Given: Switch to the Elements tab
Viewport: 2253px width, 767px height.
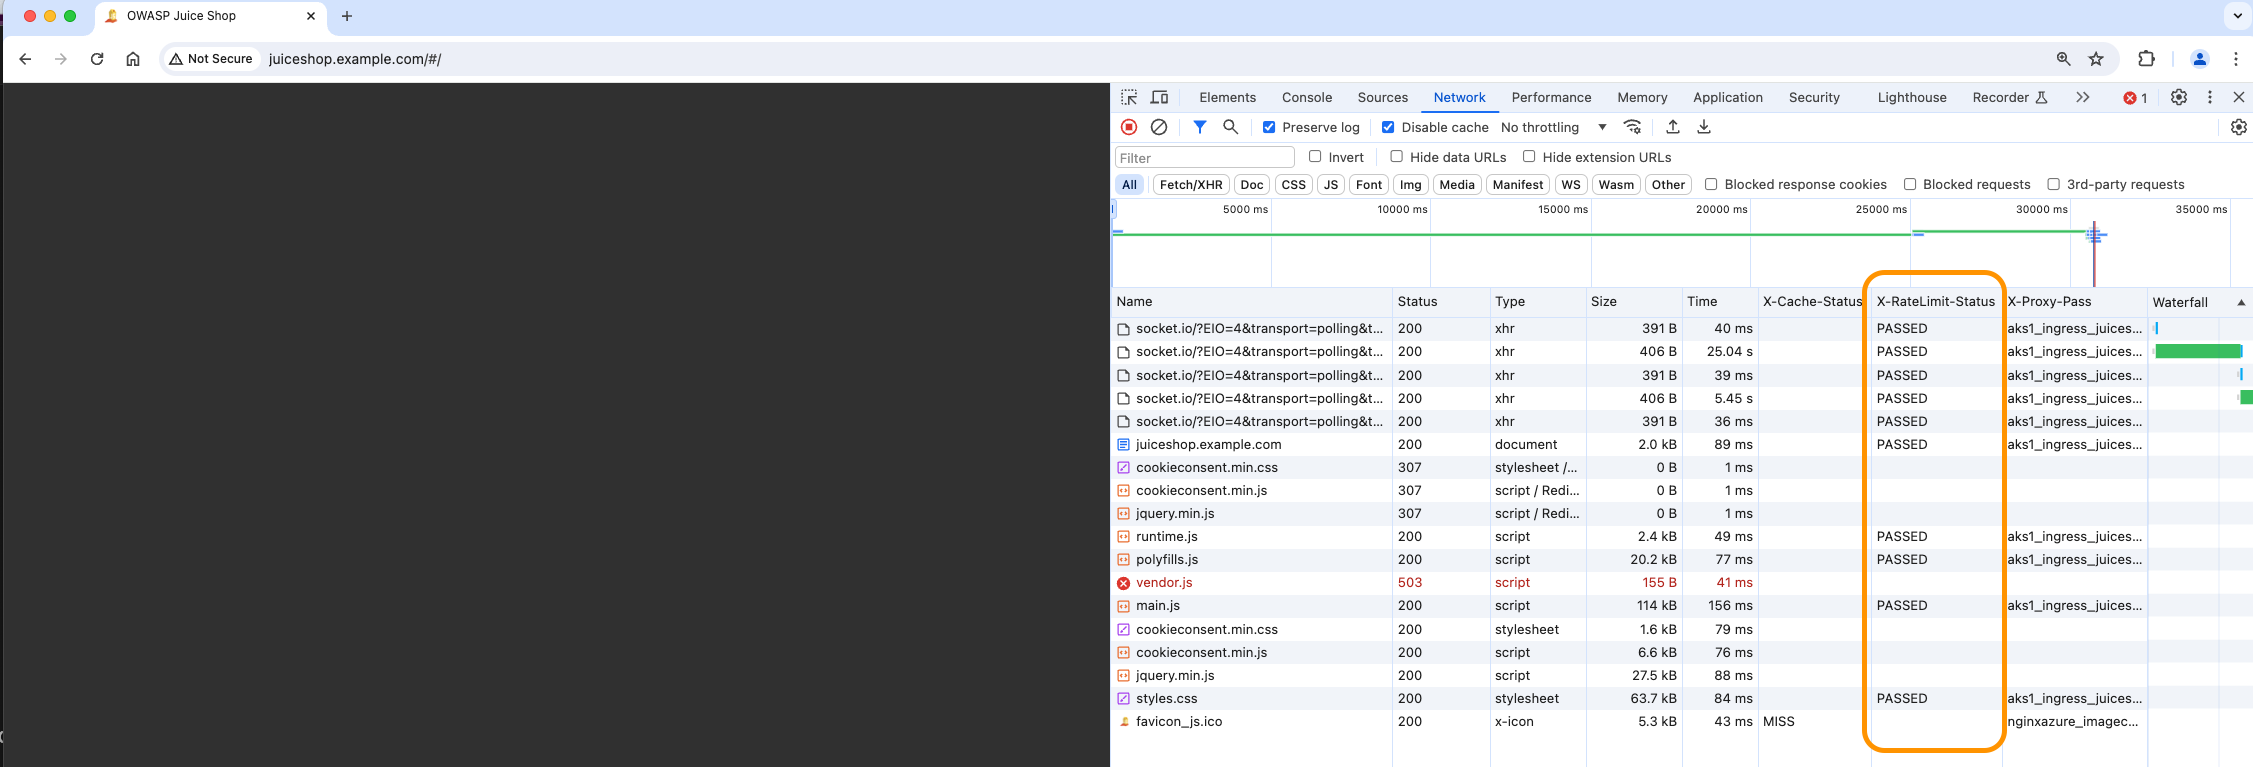Looking at the screenshot, I should click(1227, 97).
